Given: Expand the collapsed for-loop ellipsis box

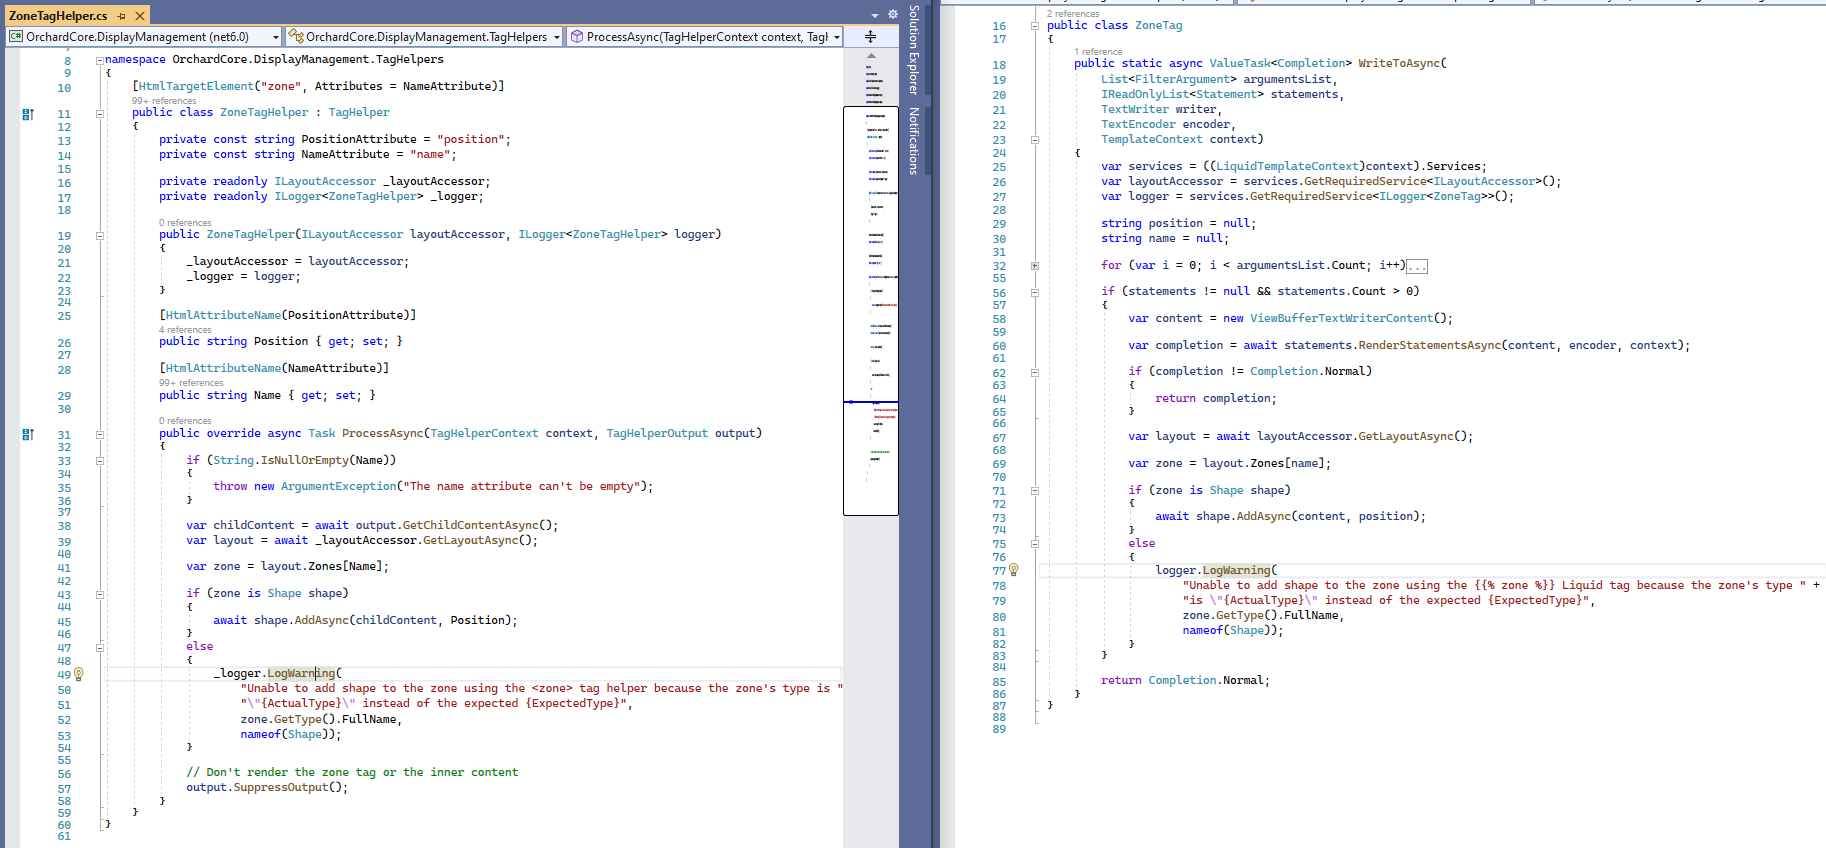Looking at the screenshot, I should (x=1417, y=266).
